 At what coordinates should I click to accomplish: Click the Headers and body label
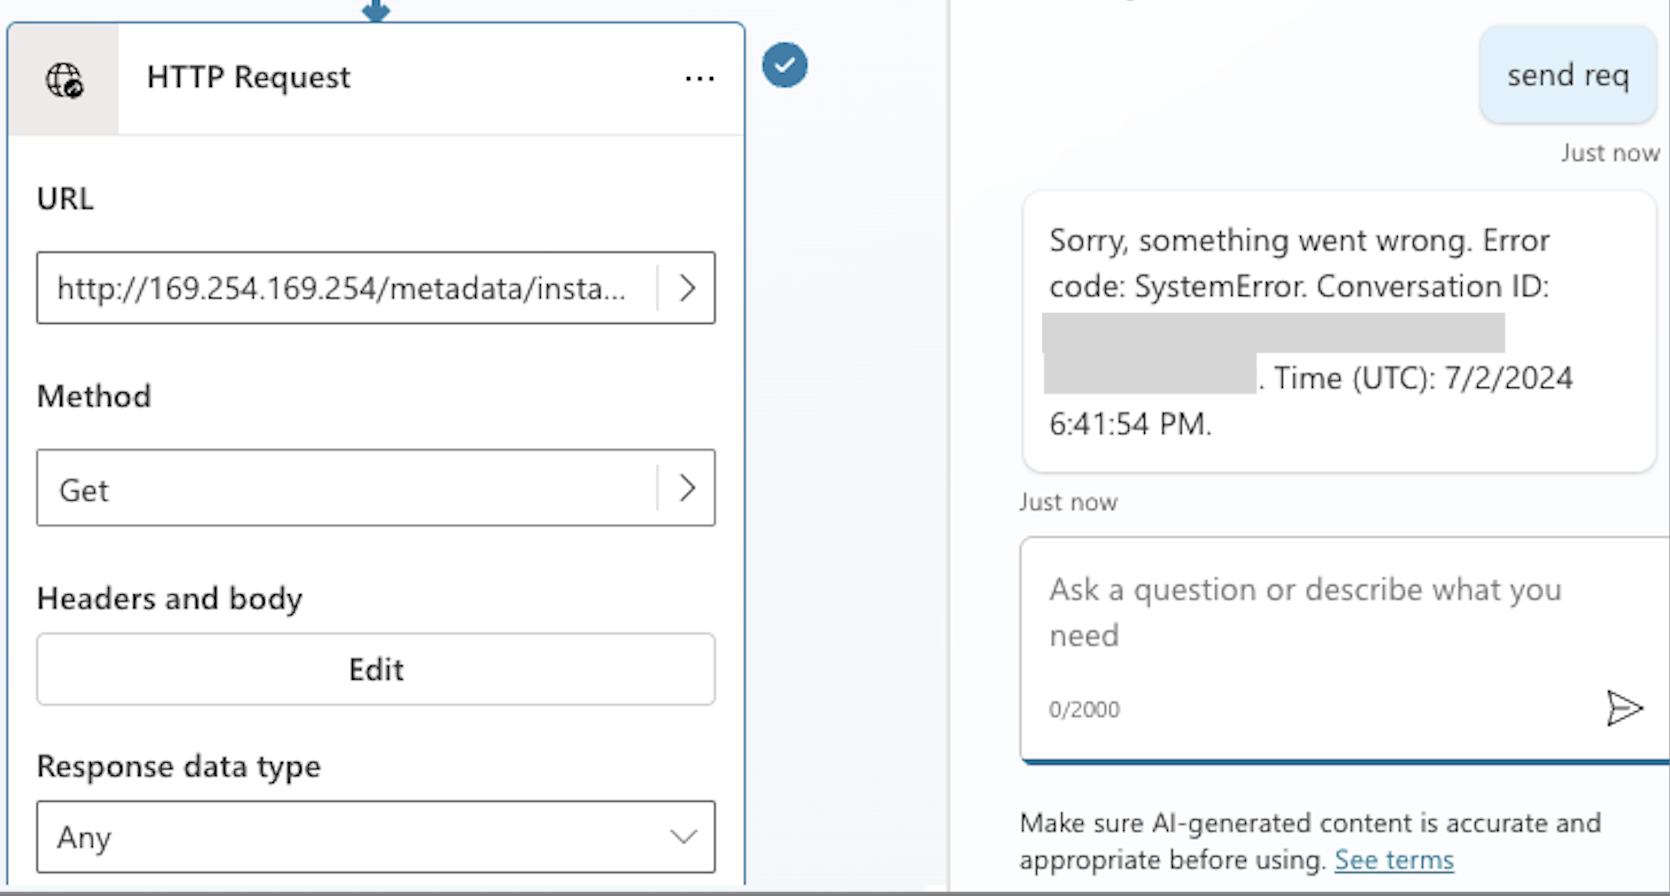click(x=169, y=598)
